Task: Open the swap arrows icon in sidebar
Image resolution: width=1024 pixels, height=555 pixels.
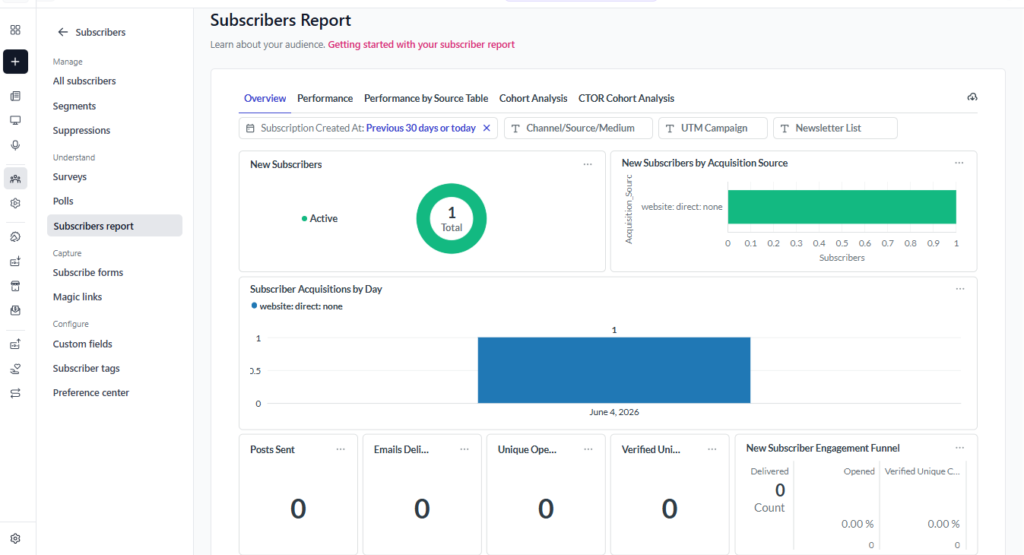Action: [x=15, y=393]
